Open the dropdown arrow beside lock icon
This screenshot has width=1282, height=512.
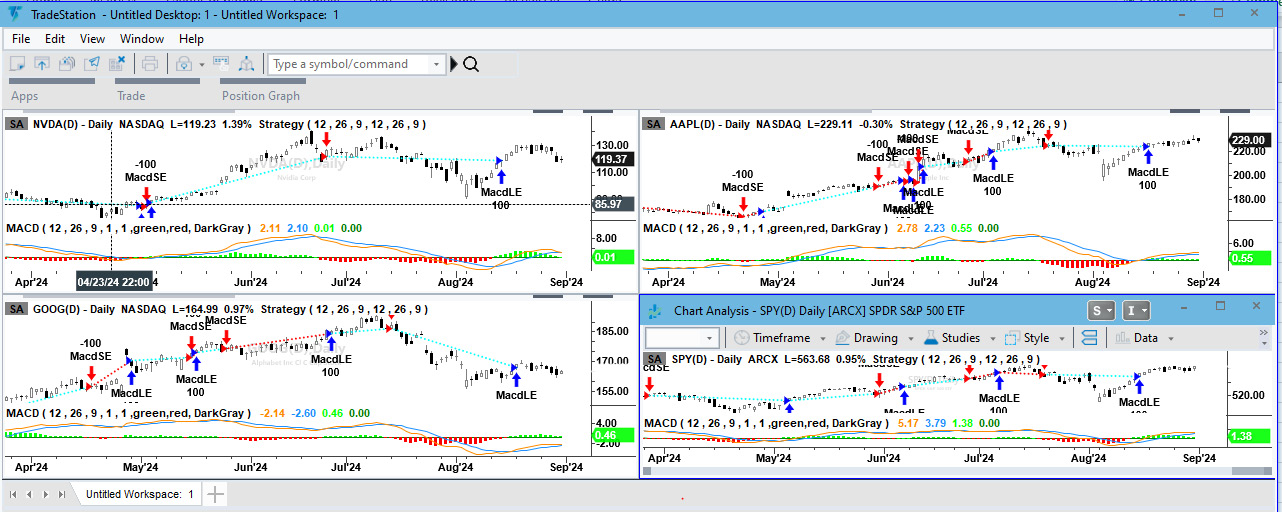click(x=201, y=64)
